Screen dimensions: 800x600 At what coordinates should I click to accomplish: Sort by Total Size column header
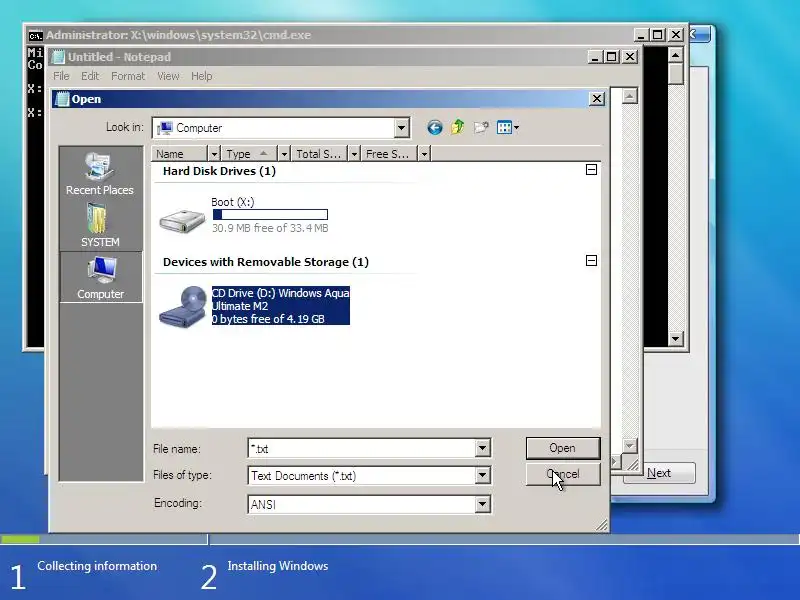(x=319, y=154)
